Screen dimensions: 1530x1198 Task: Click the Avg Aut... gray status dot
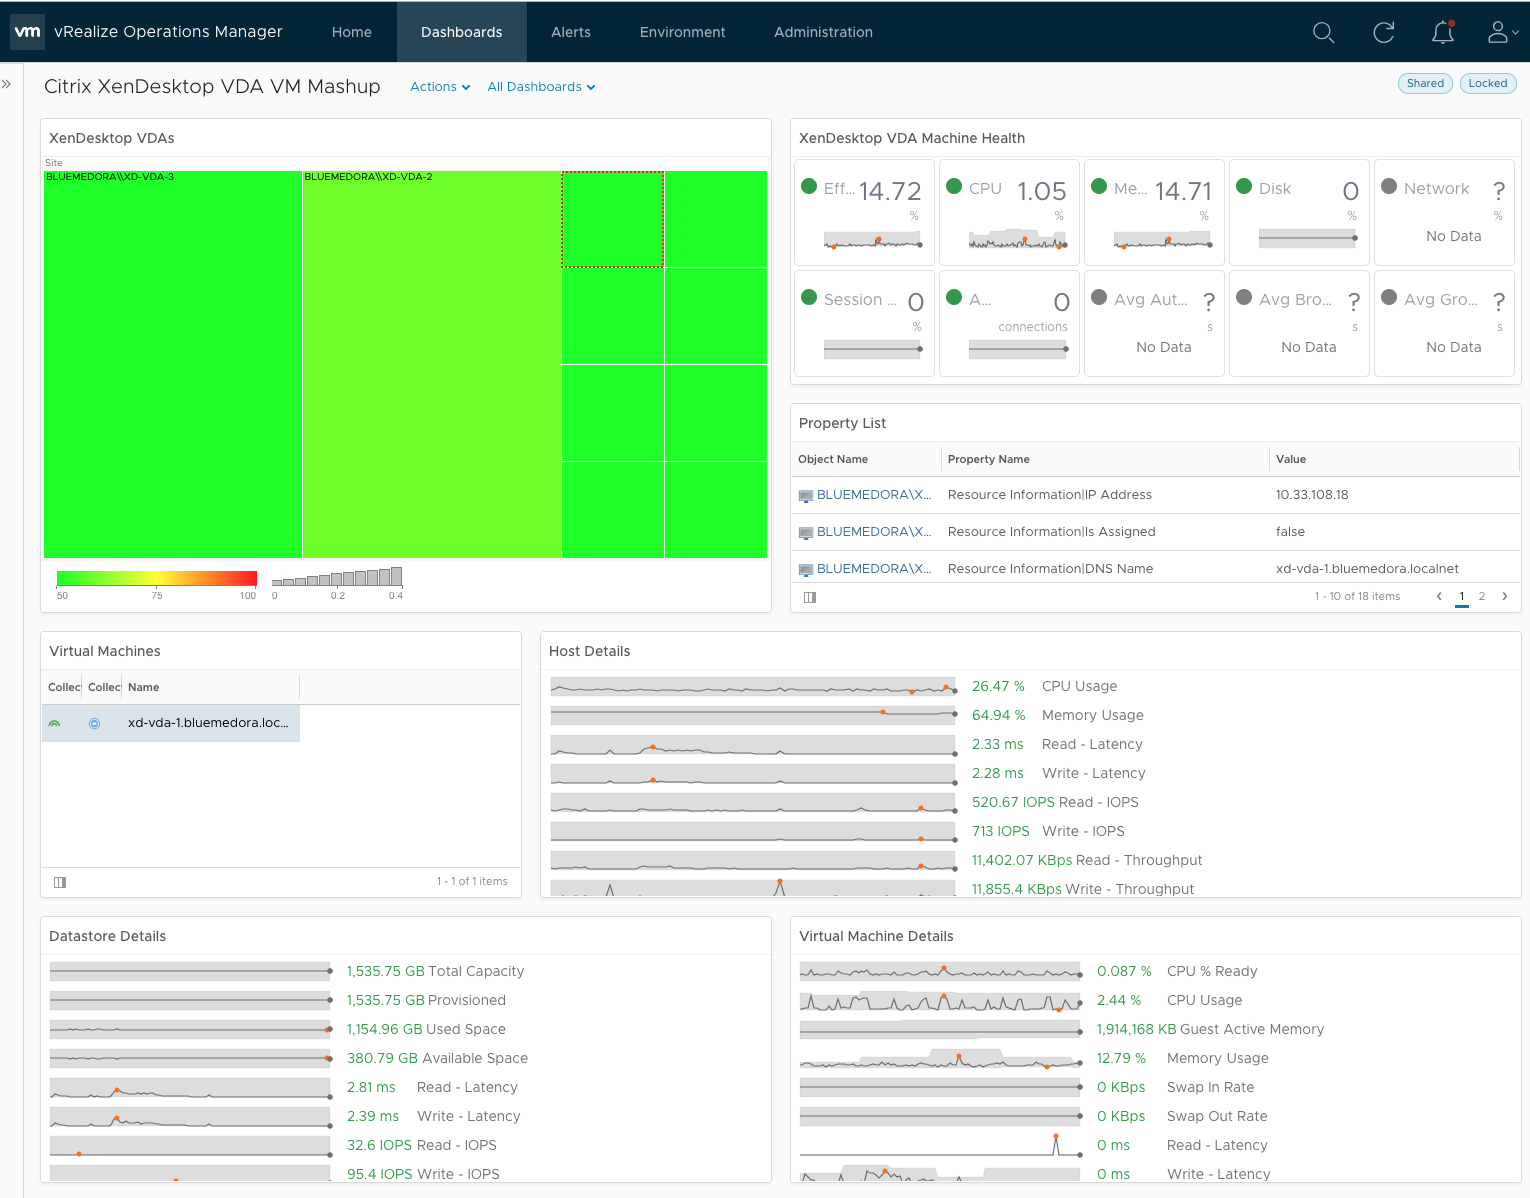click(x=1099, y=297)
